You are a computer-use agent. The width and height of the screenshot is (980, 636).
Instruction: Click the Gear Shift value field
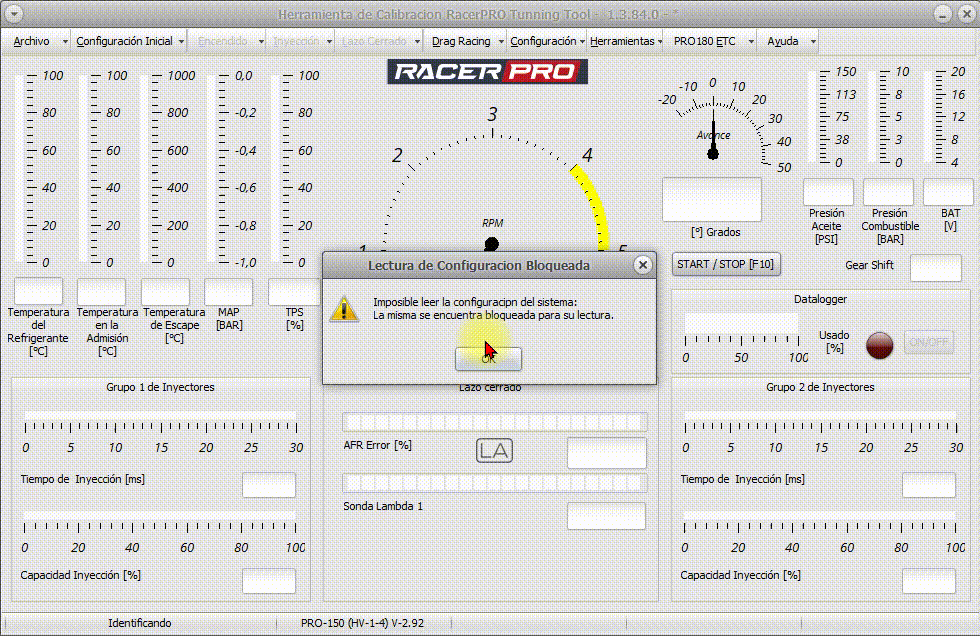(x=935, y=268)
